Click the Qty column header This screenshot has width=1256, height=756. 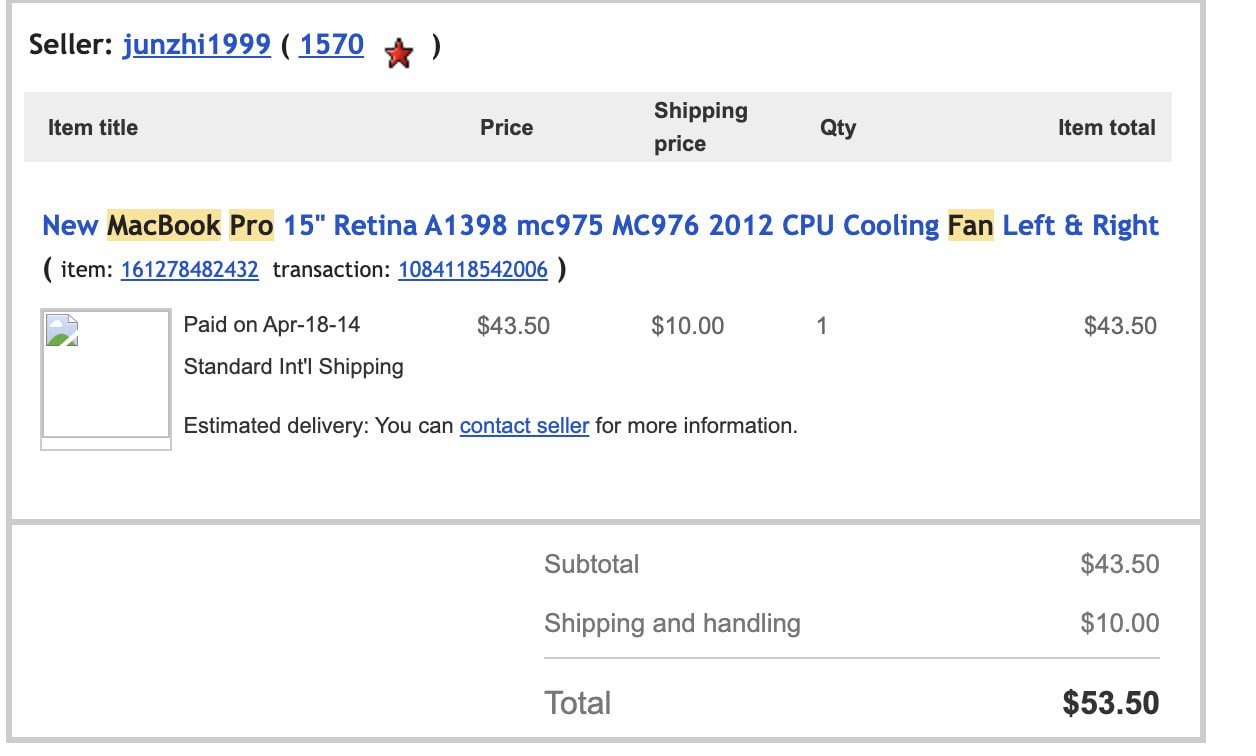coord(838,128)
